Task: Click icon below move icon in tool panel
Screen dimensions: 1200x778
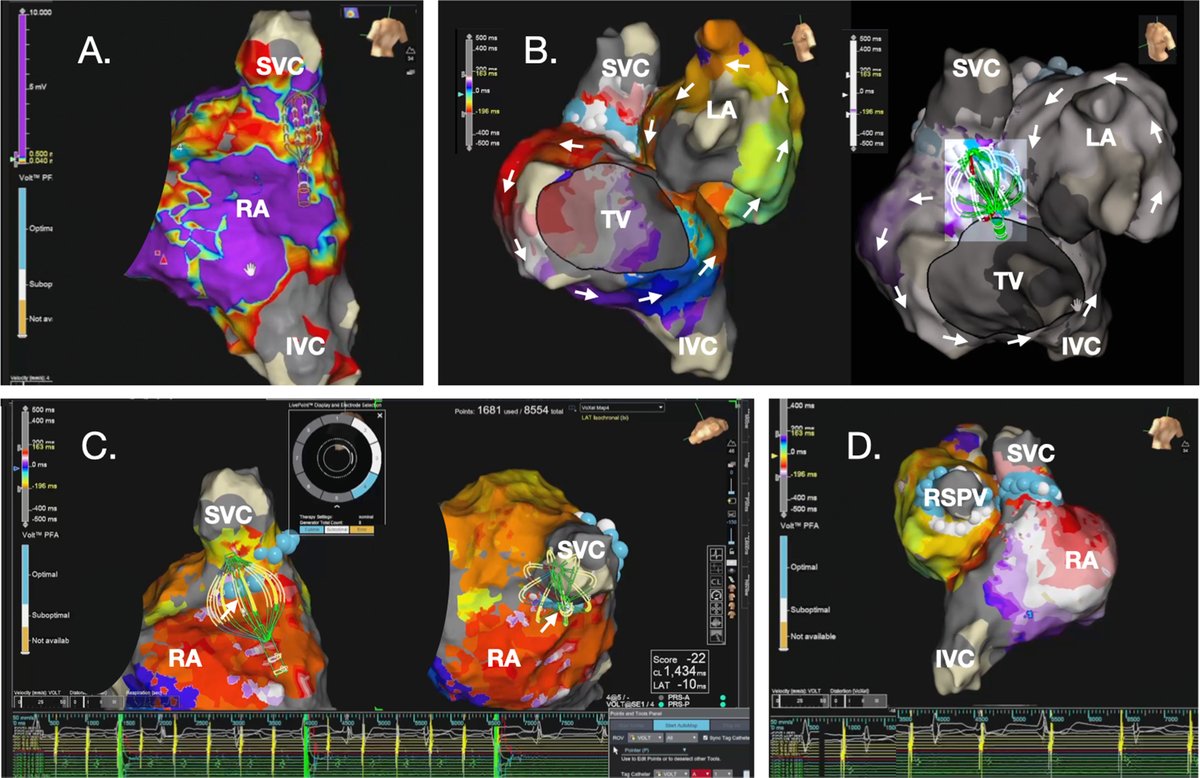Action: click(x=716, y=621)
